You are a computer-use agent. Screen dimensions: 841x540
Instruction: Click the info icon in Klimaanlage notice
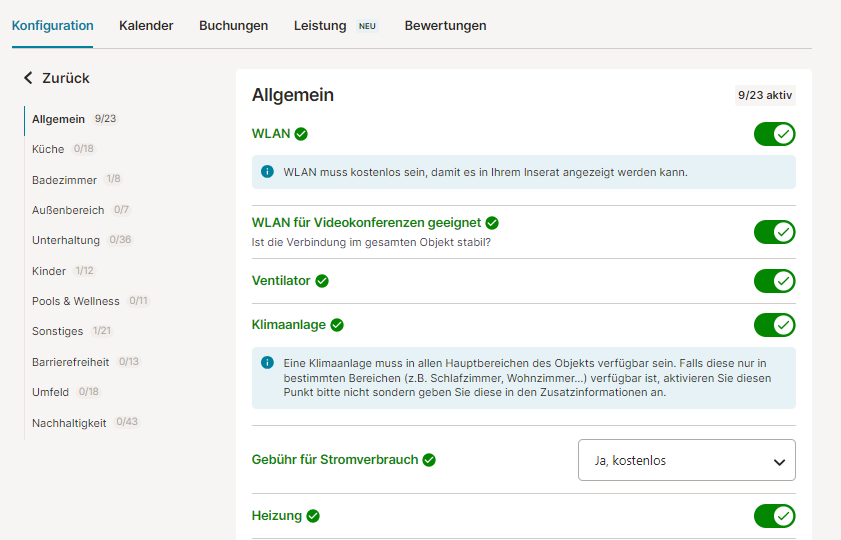click(x=267, y=363)
